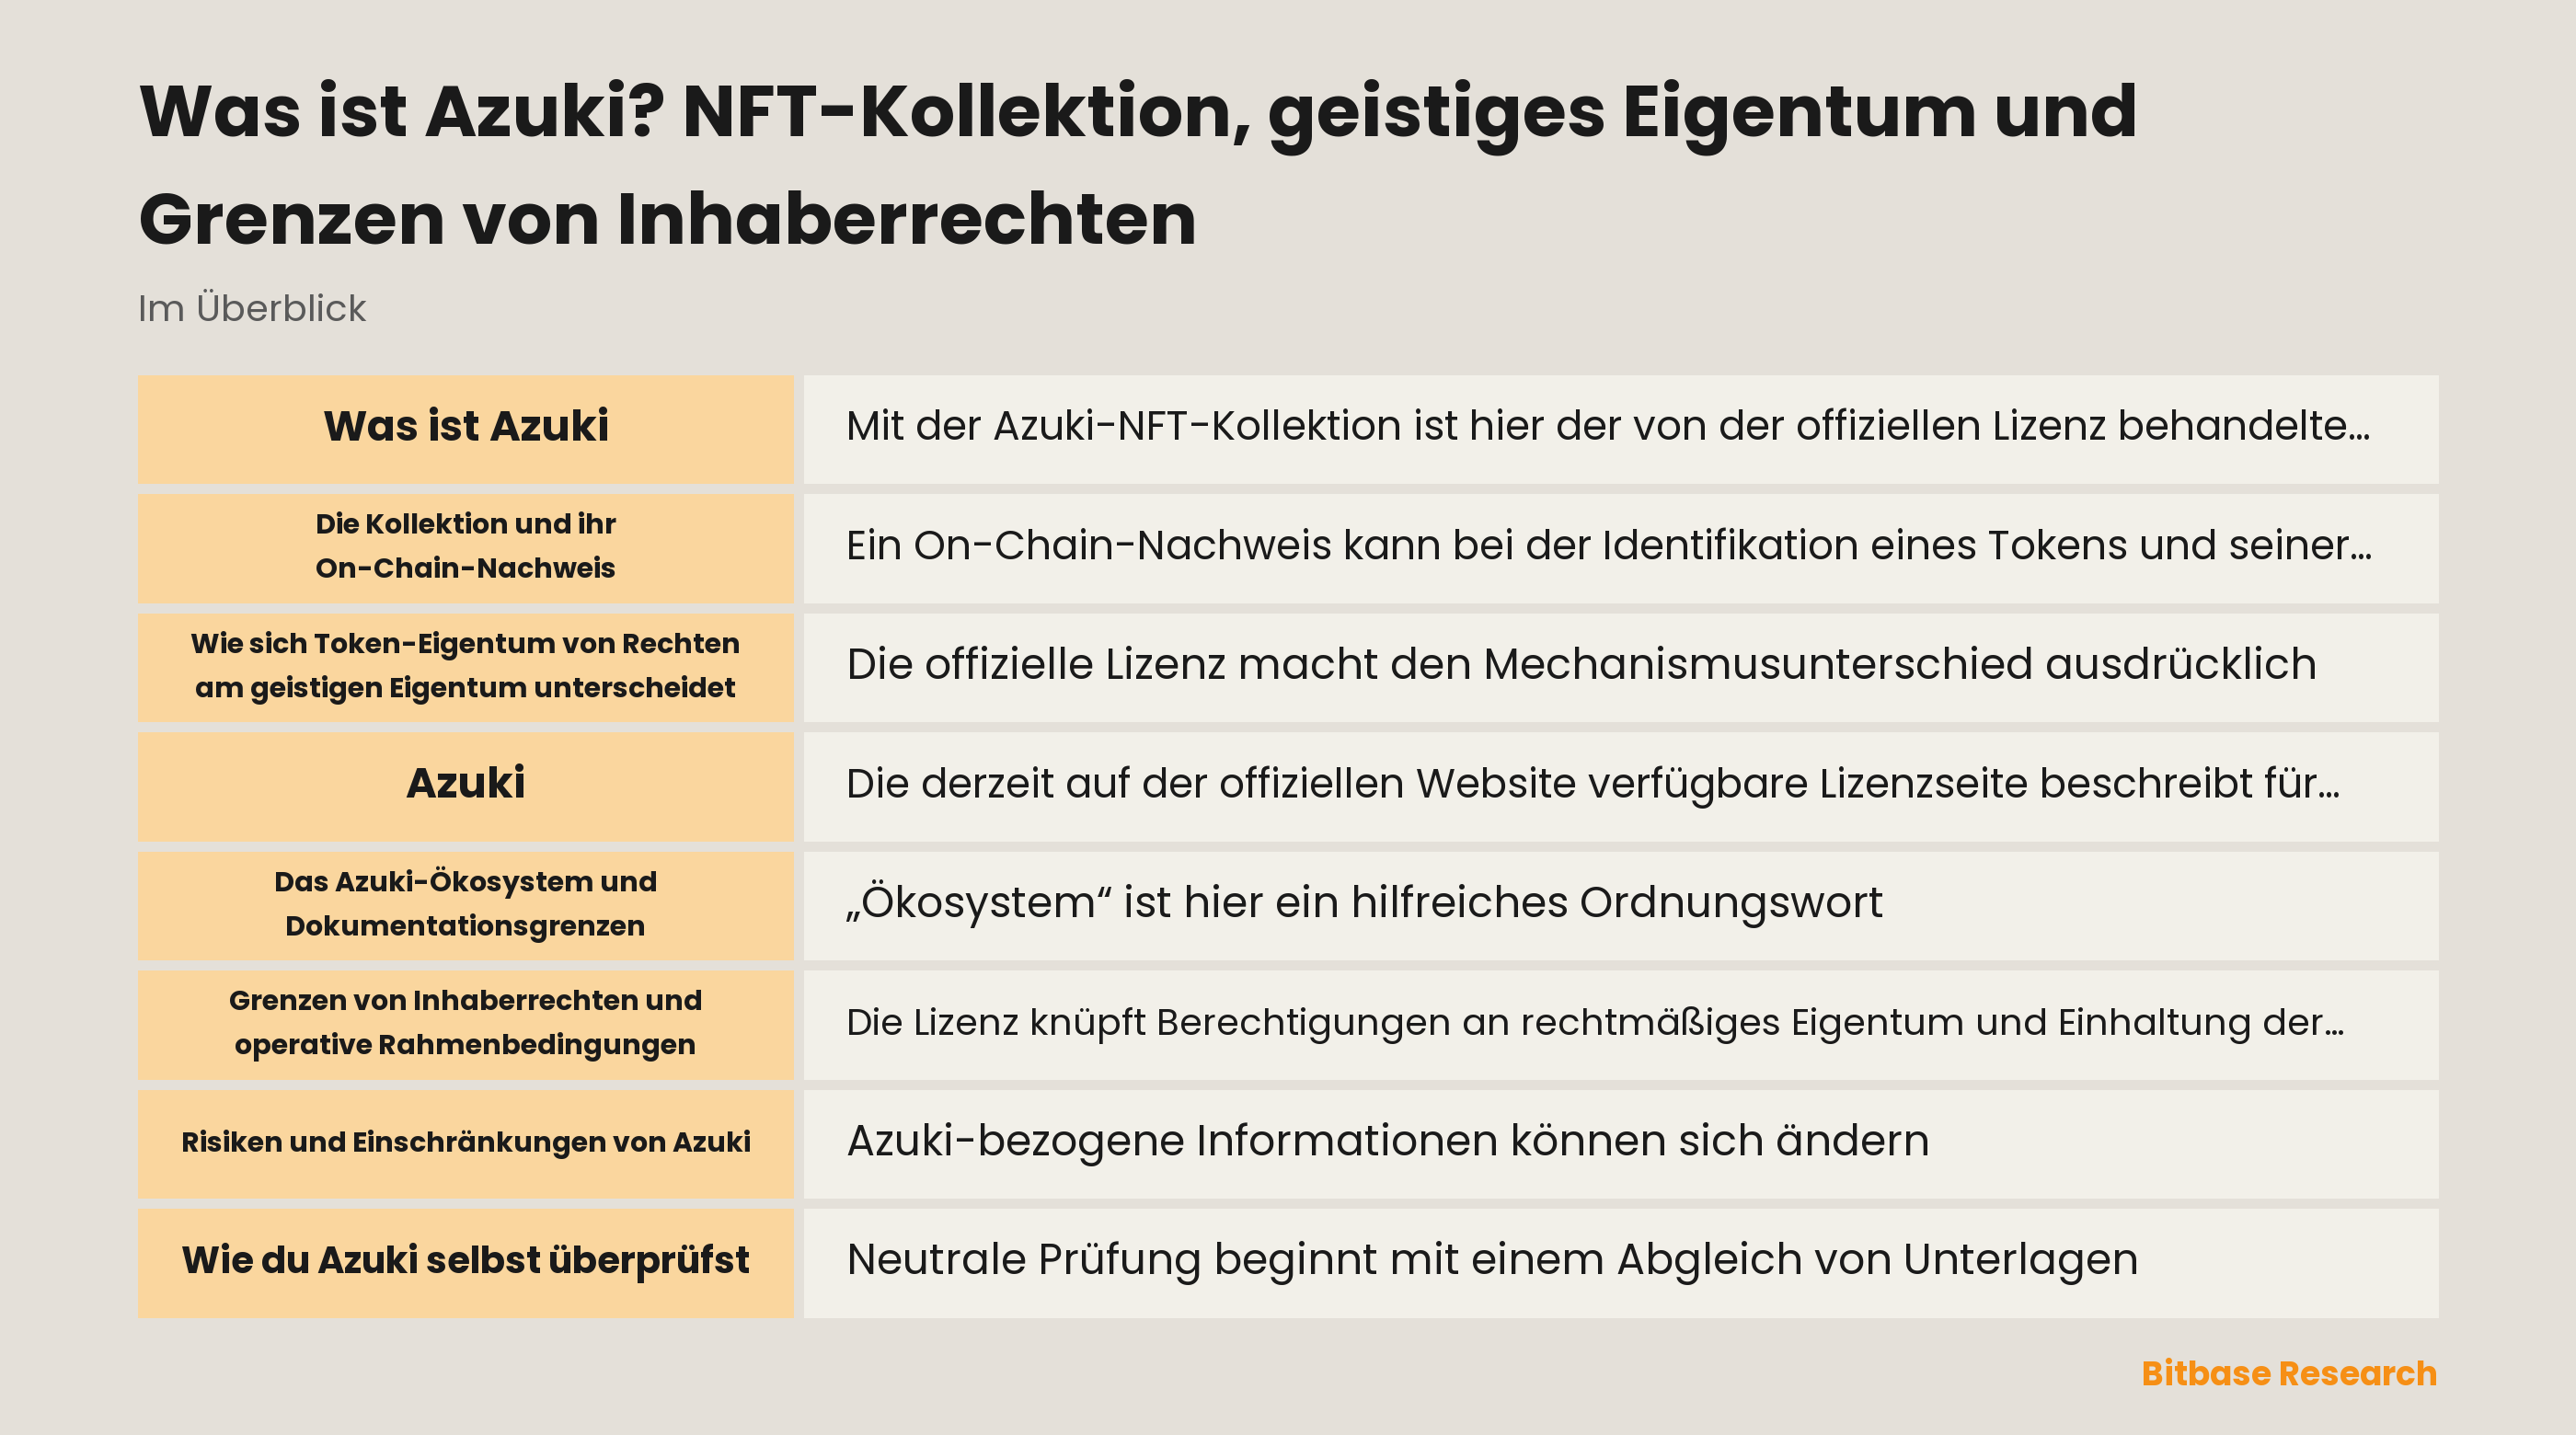Click the row header reading only 'Azuki'

[465, 786]
